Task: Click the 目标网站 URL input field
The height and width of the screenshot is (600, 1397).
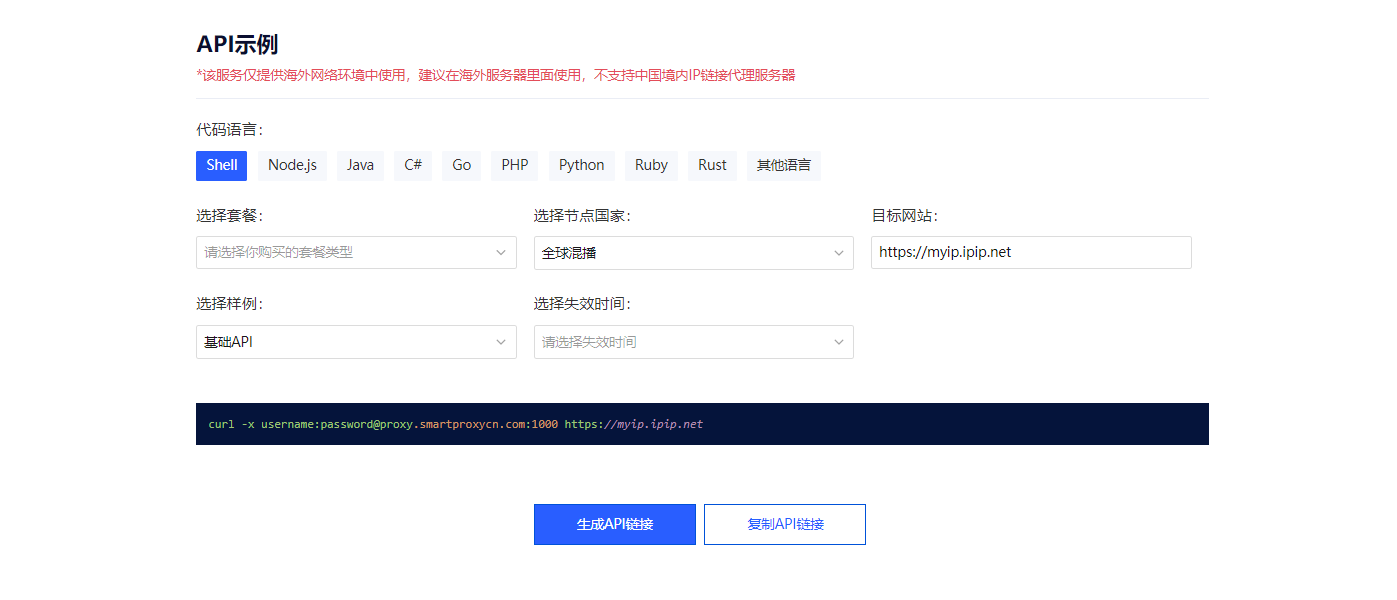Action: click(x=1030, y=253)
